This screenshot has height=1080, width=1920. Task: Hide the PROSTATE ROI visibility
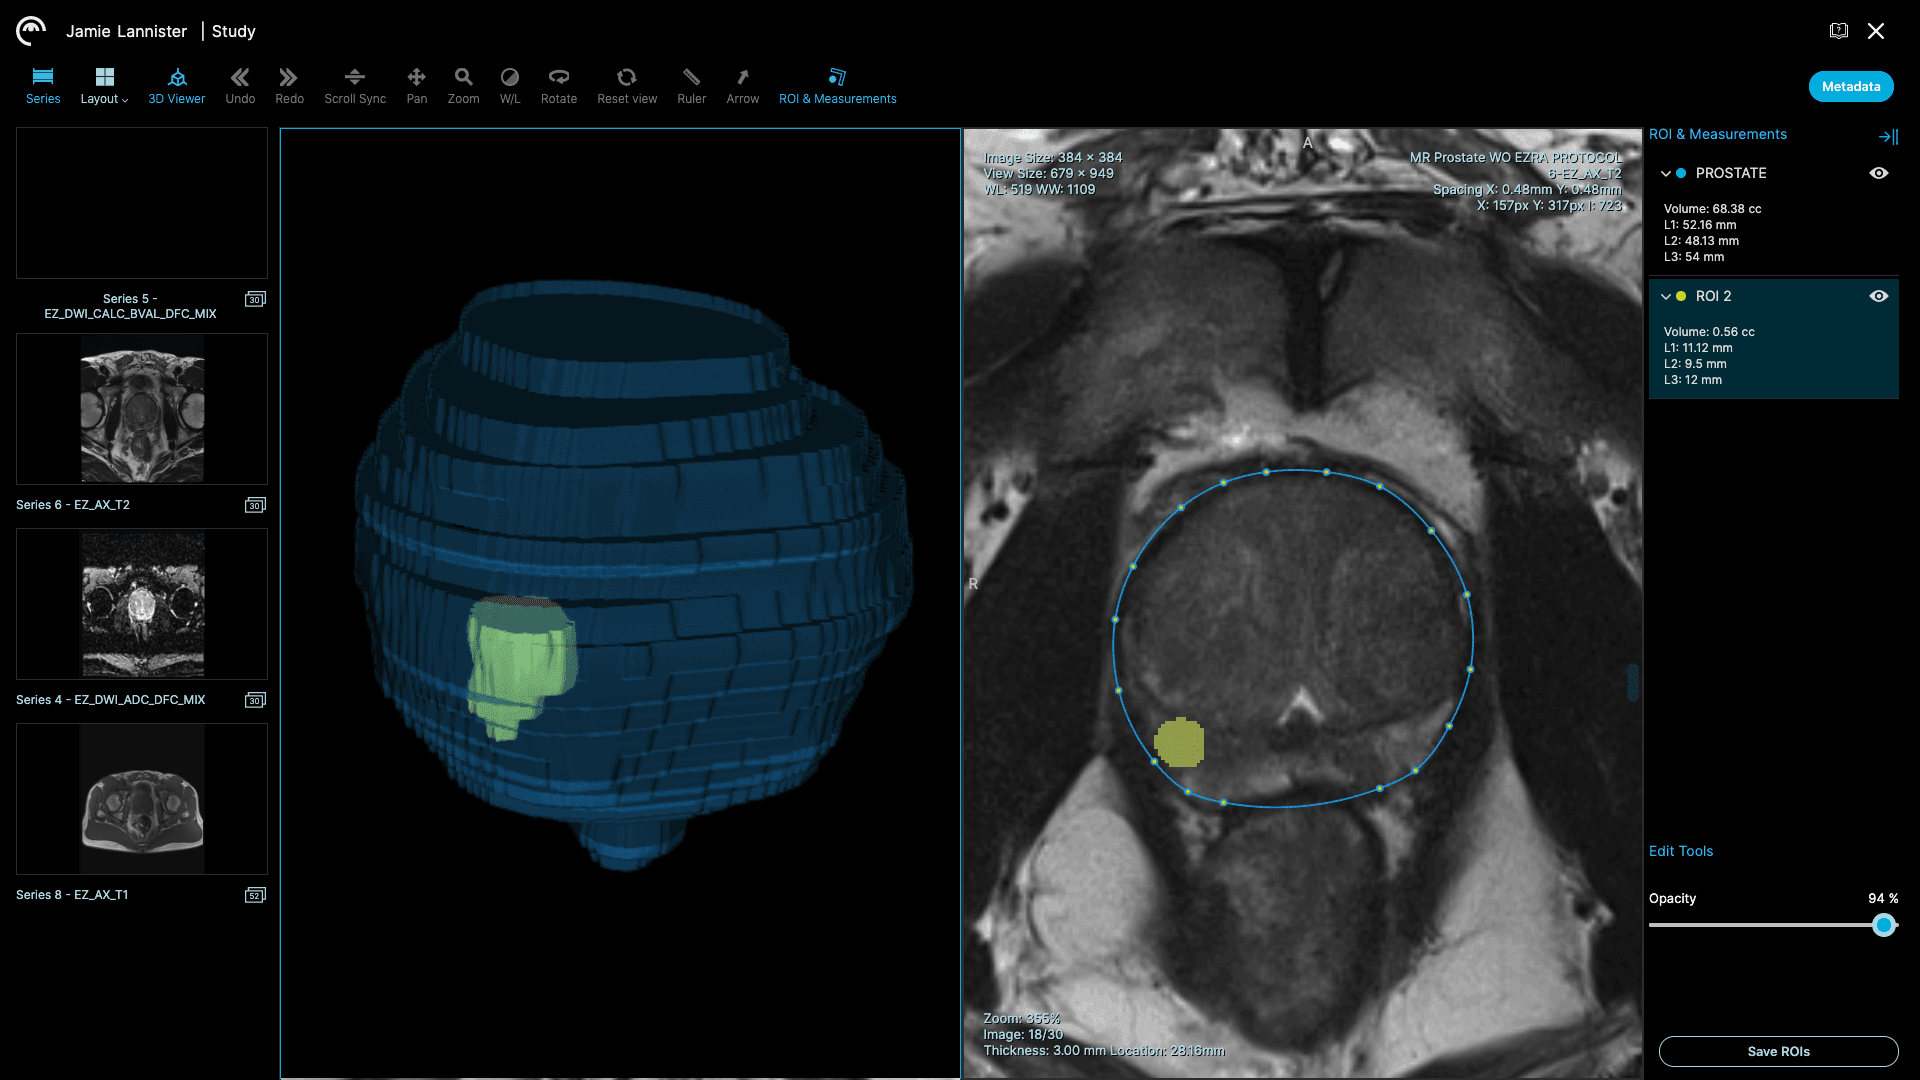[x=1878, y=173]
